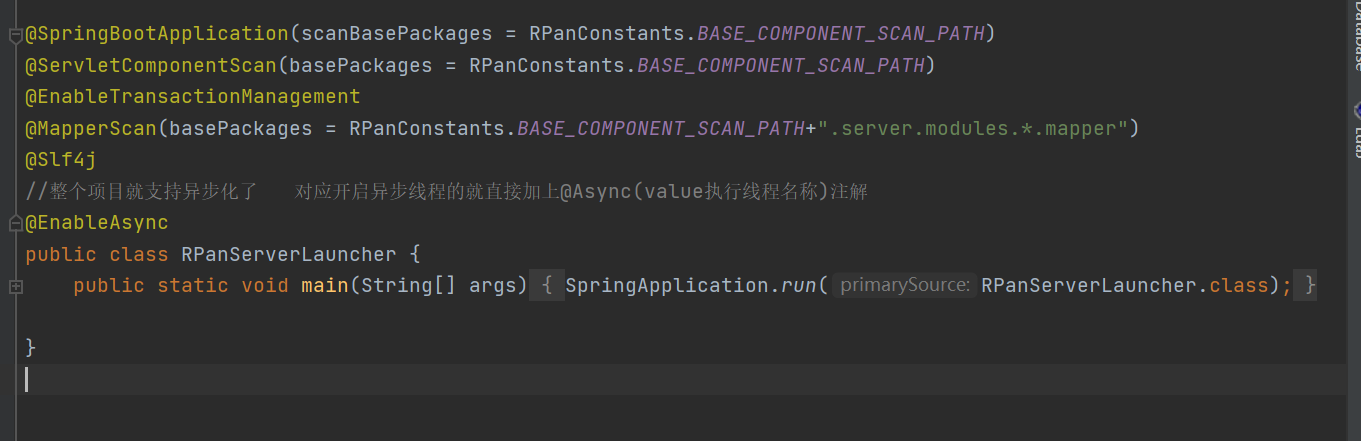1361x441 pixels.
Task: Click the RPanServerLauncher.class argument
Action: 1124,286
